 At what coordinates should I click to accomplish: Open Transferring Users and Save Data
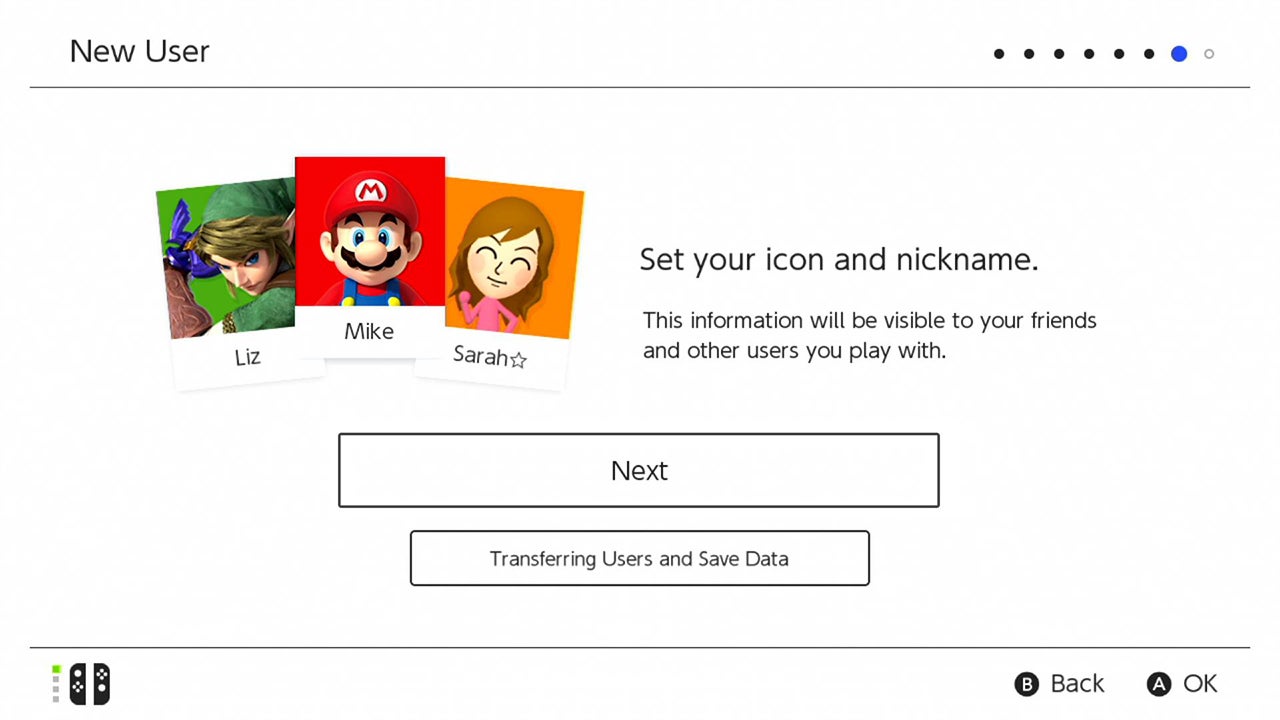pos(639,558)
